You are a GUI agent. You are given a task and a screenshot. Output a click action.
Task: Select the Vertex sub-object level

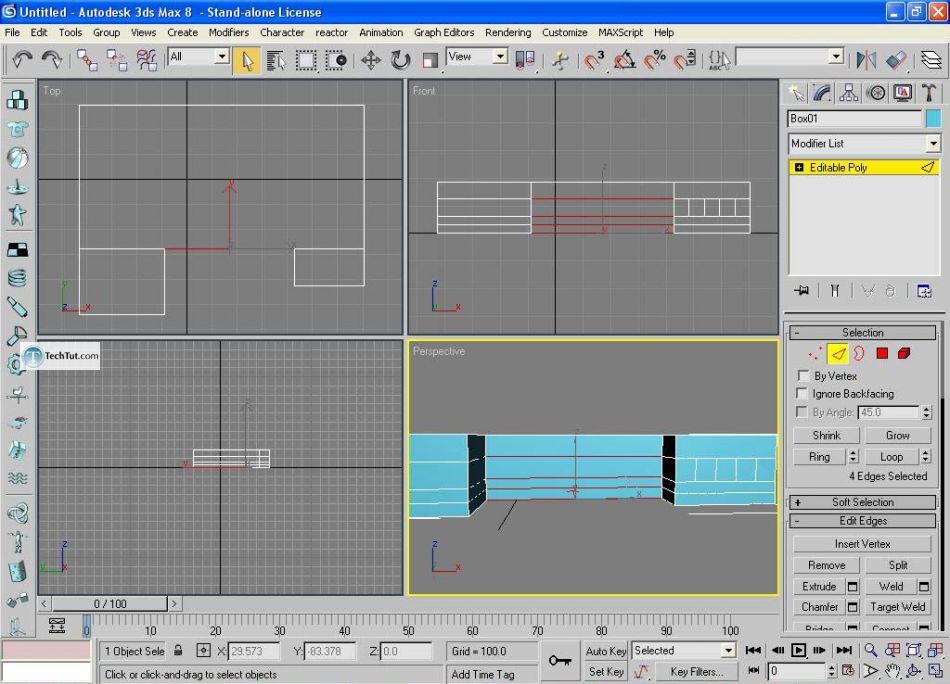click(x=815, y=353)
